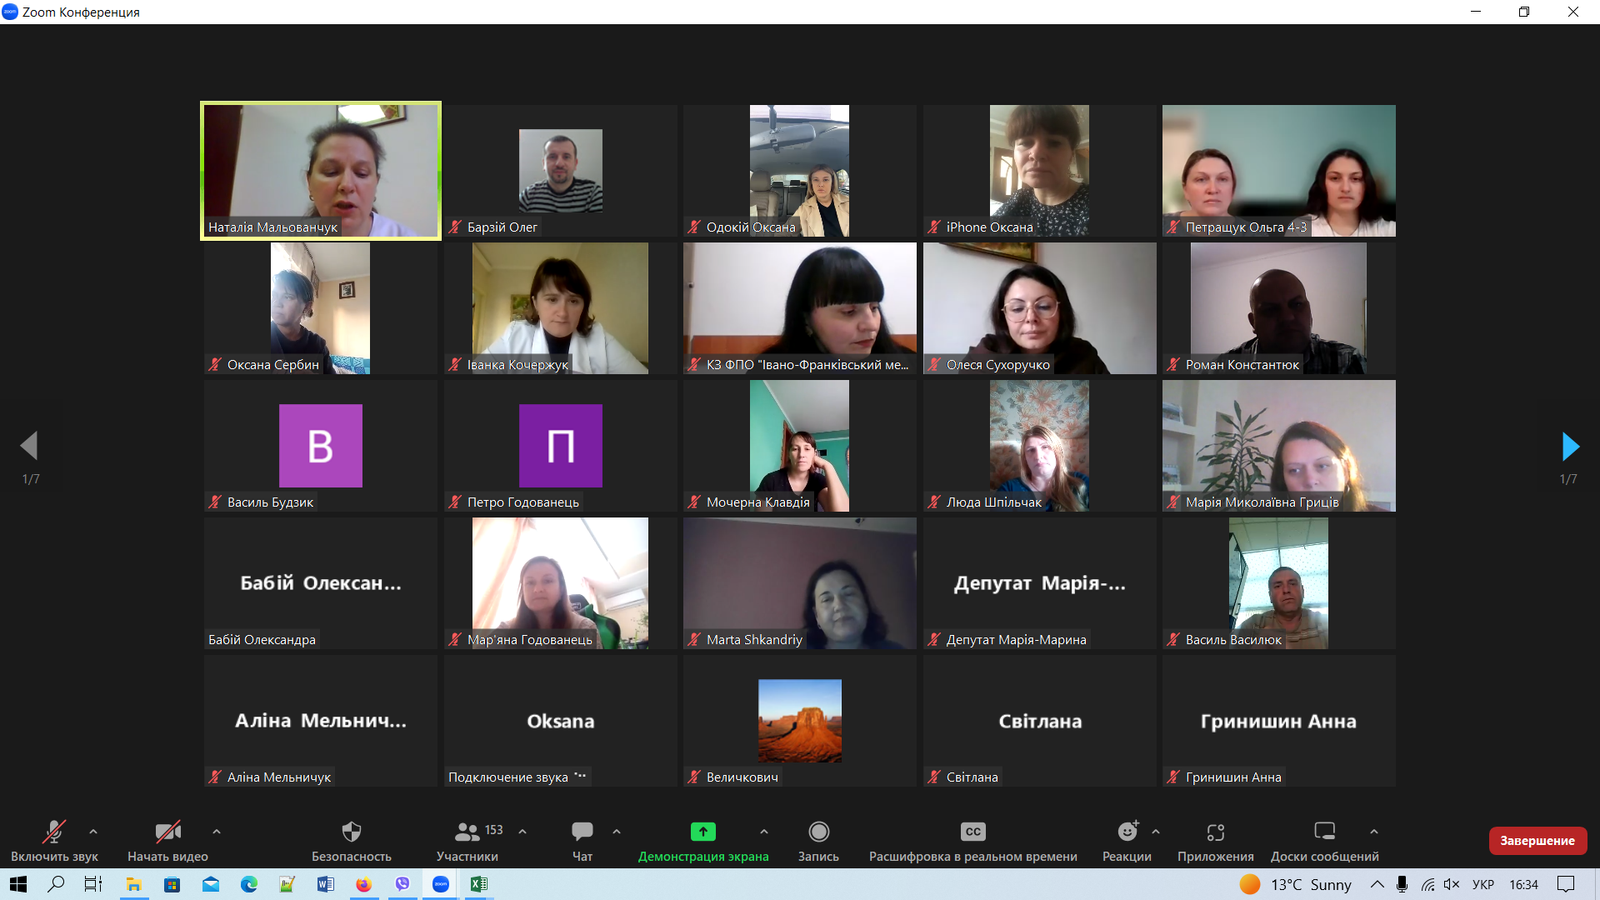
Task: Expand audio options arrow beside Включить звук
Action: pyautogui.click(x=93, y=831)
